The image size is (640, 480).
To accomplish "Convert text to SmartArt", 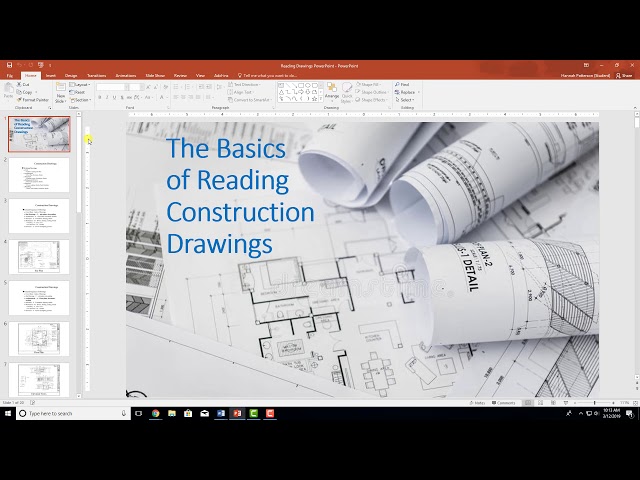I will (x=249, y=100).
